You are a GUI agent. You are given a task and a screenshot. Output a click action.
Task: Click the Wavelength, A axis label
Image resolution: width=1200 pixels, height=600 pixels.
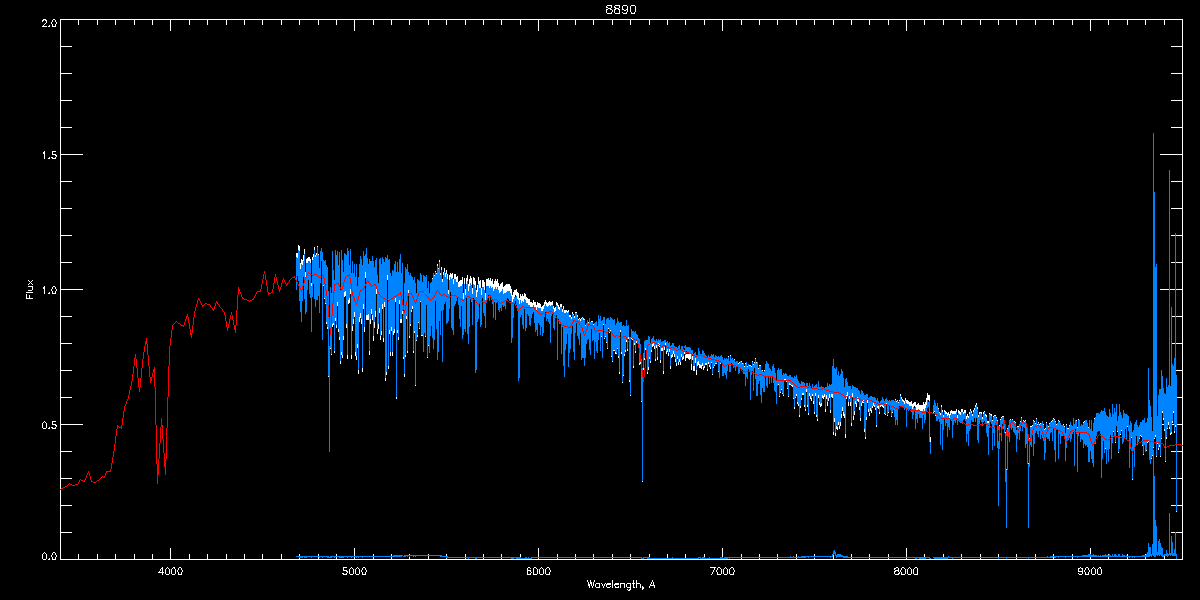[620, 584]
